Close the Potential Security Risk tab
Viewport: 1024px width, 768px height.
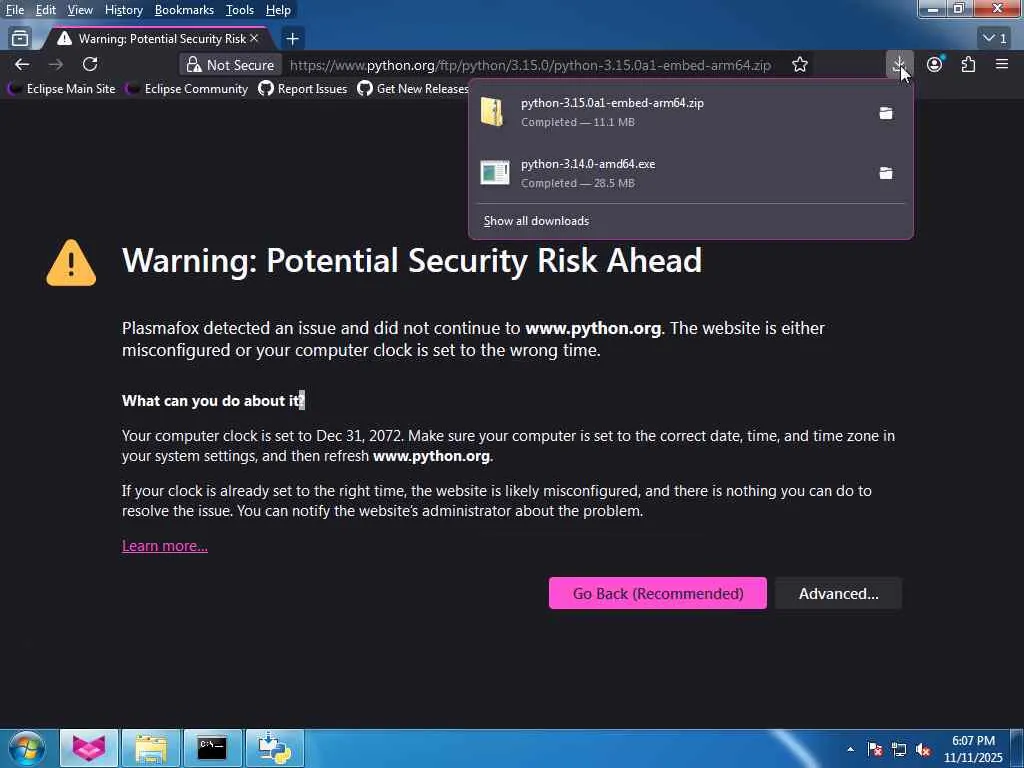click(x=254, y=39)
